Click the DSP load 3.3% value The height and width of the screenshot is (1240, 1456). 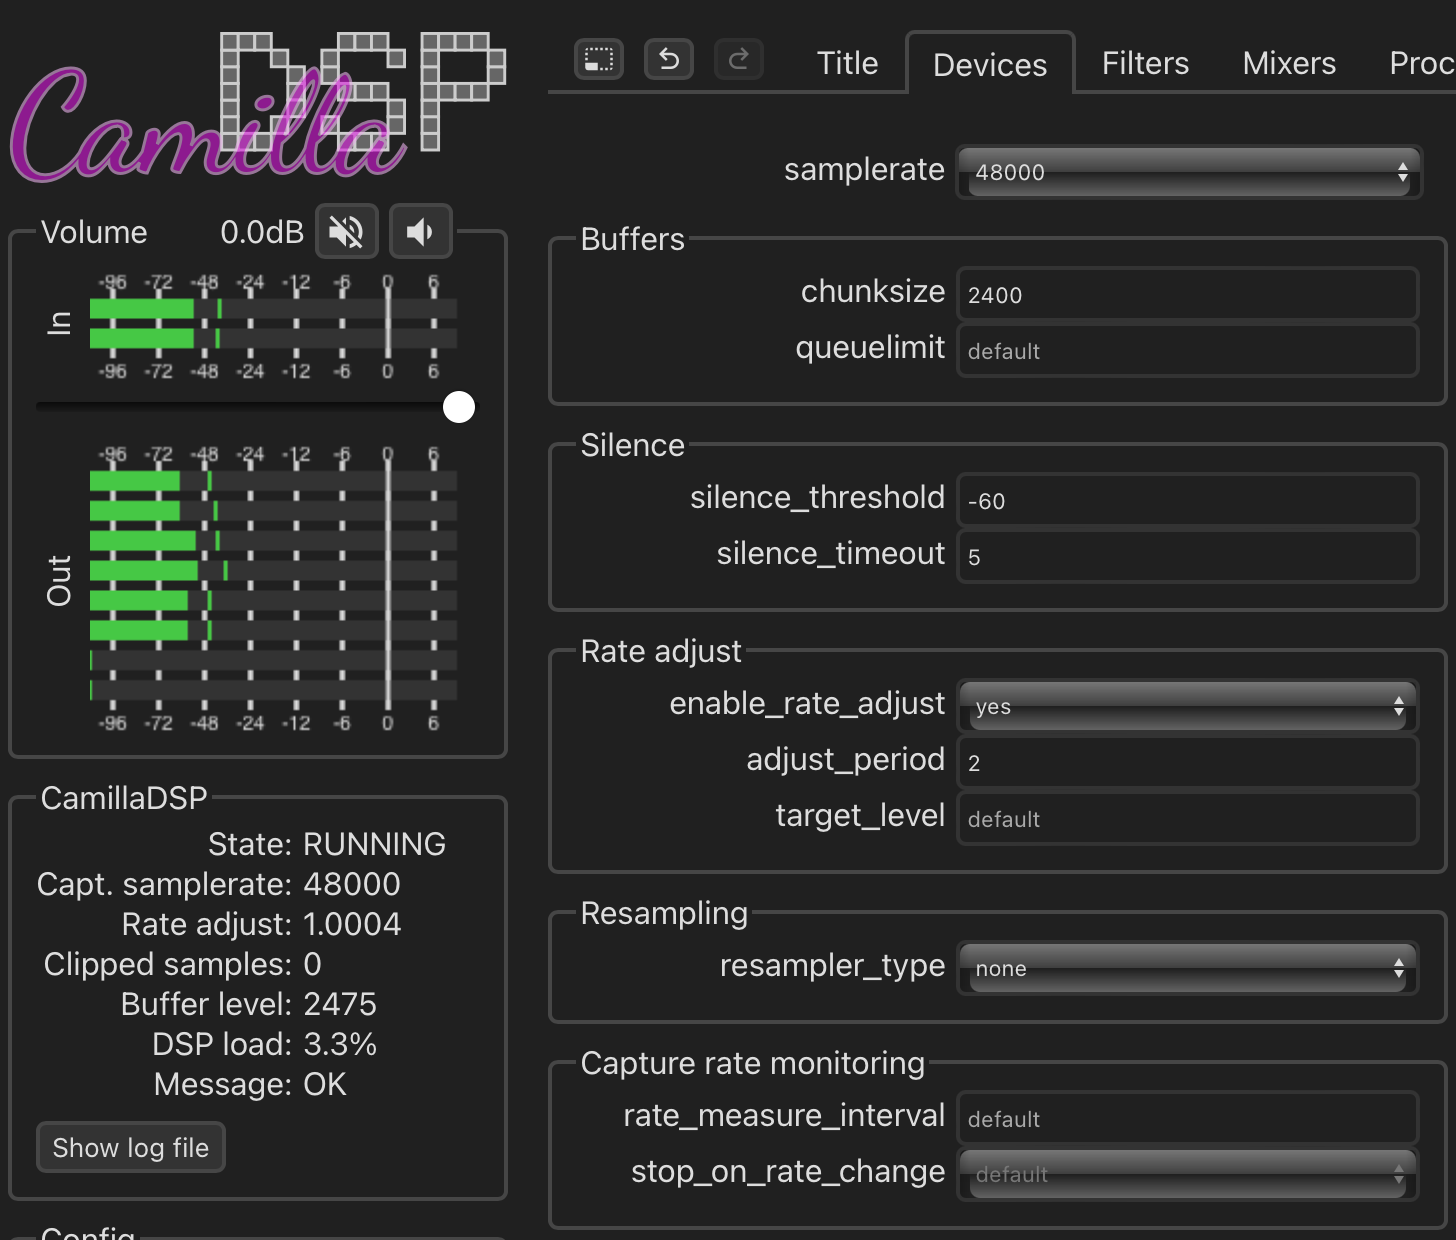(340, 1044)
